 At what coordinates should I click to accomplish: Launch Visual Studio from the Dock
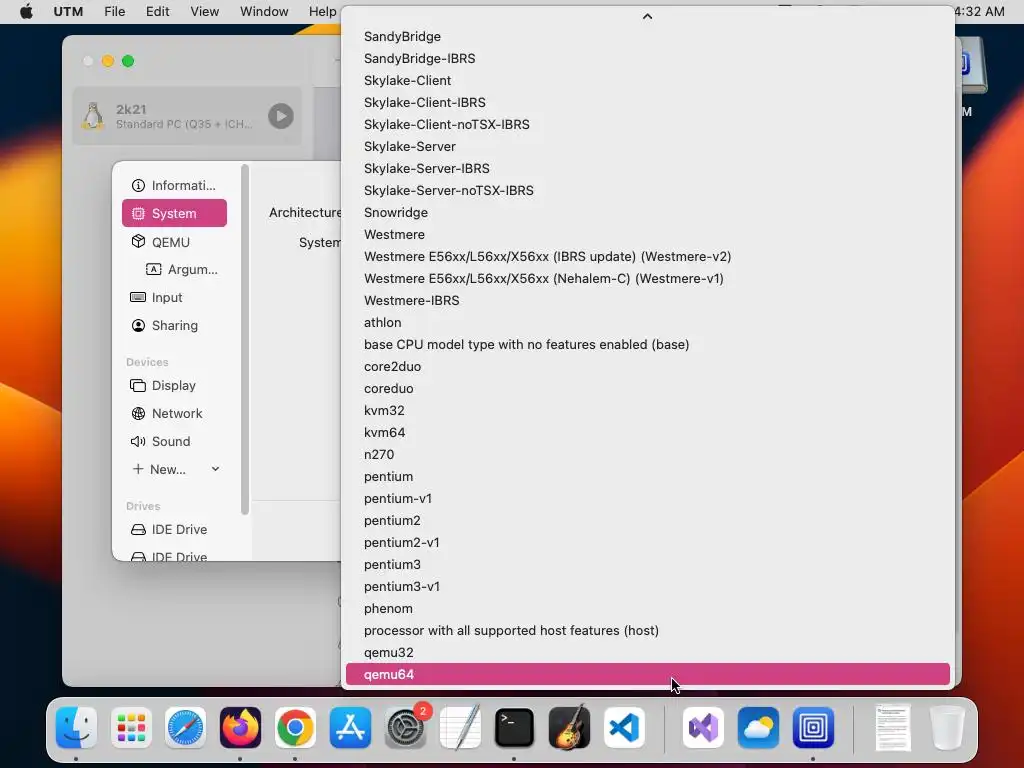click(x=703, y=728)
